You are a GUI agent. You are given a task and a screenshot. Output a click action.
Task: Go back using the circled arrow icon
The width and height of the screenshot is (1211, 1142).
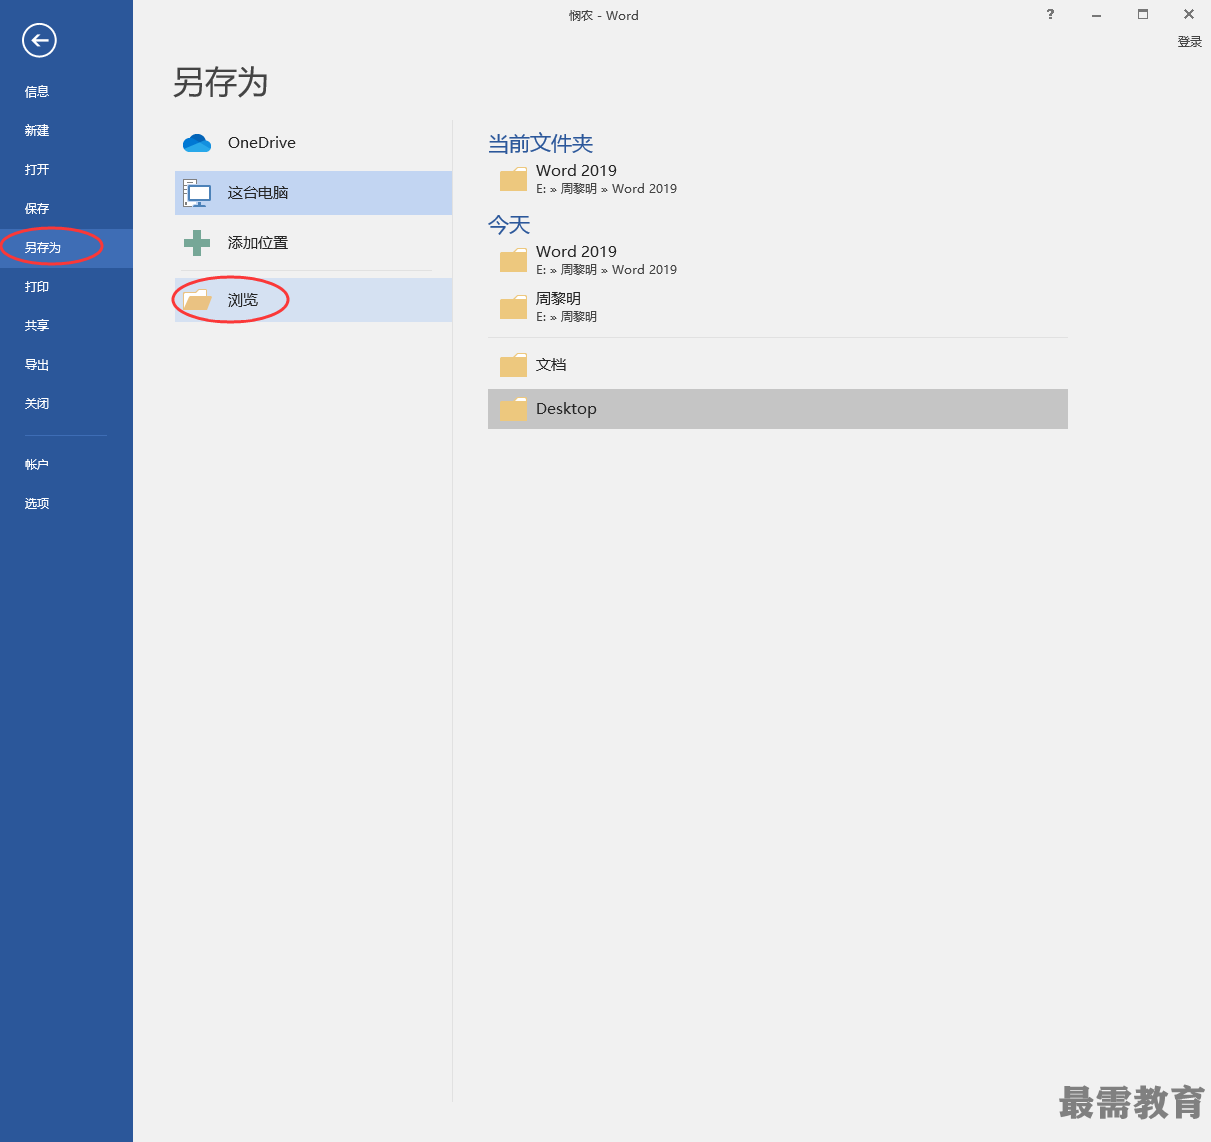pyautogui.click(x=39, y=40)
